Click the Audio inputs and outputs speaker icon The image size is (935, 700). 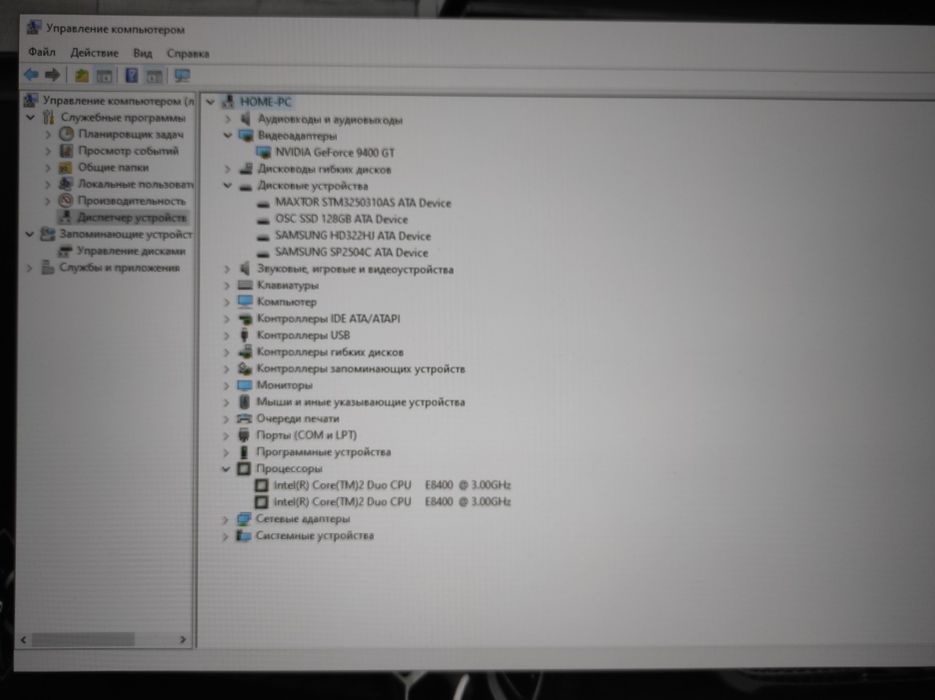pos(245,119)
